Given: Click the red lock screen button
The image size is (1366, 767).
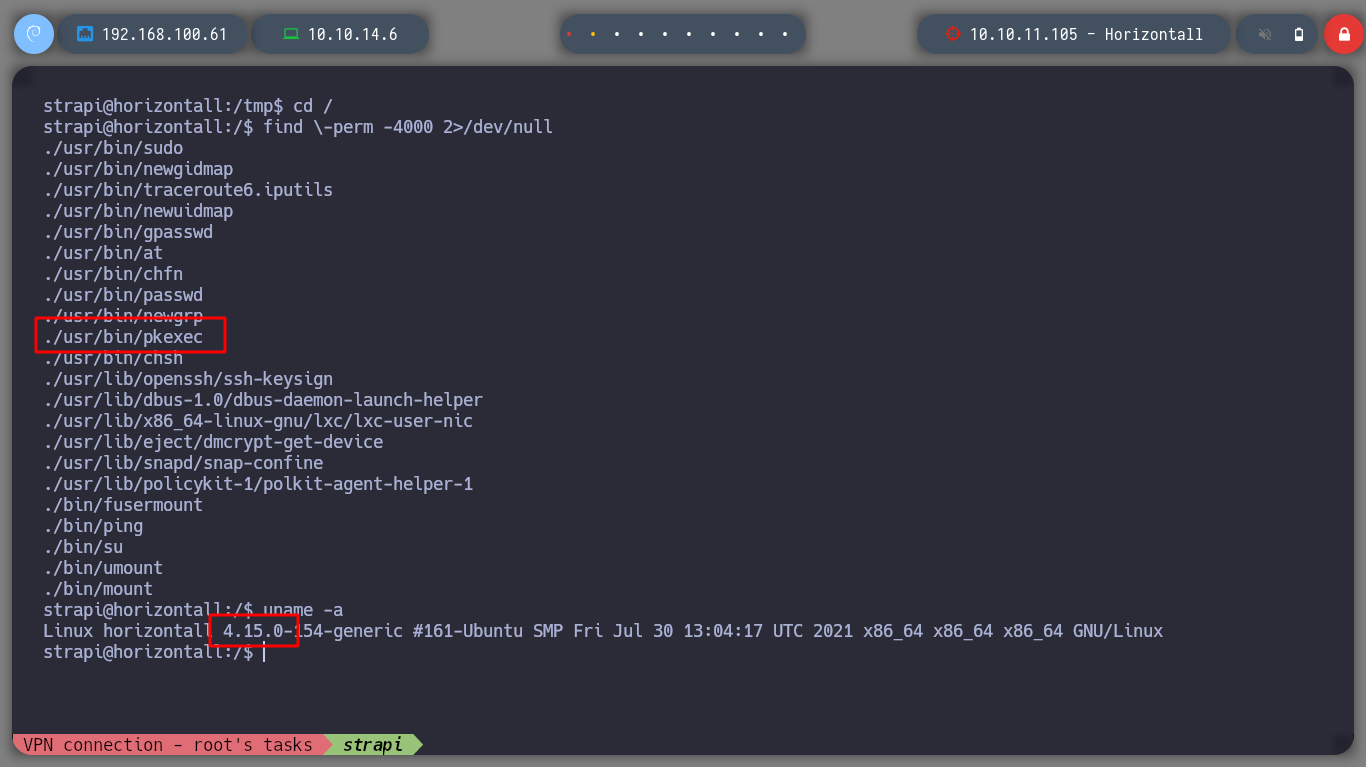Looking at the screenshot, I should (x=1343, y=34).
